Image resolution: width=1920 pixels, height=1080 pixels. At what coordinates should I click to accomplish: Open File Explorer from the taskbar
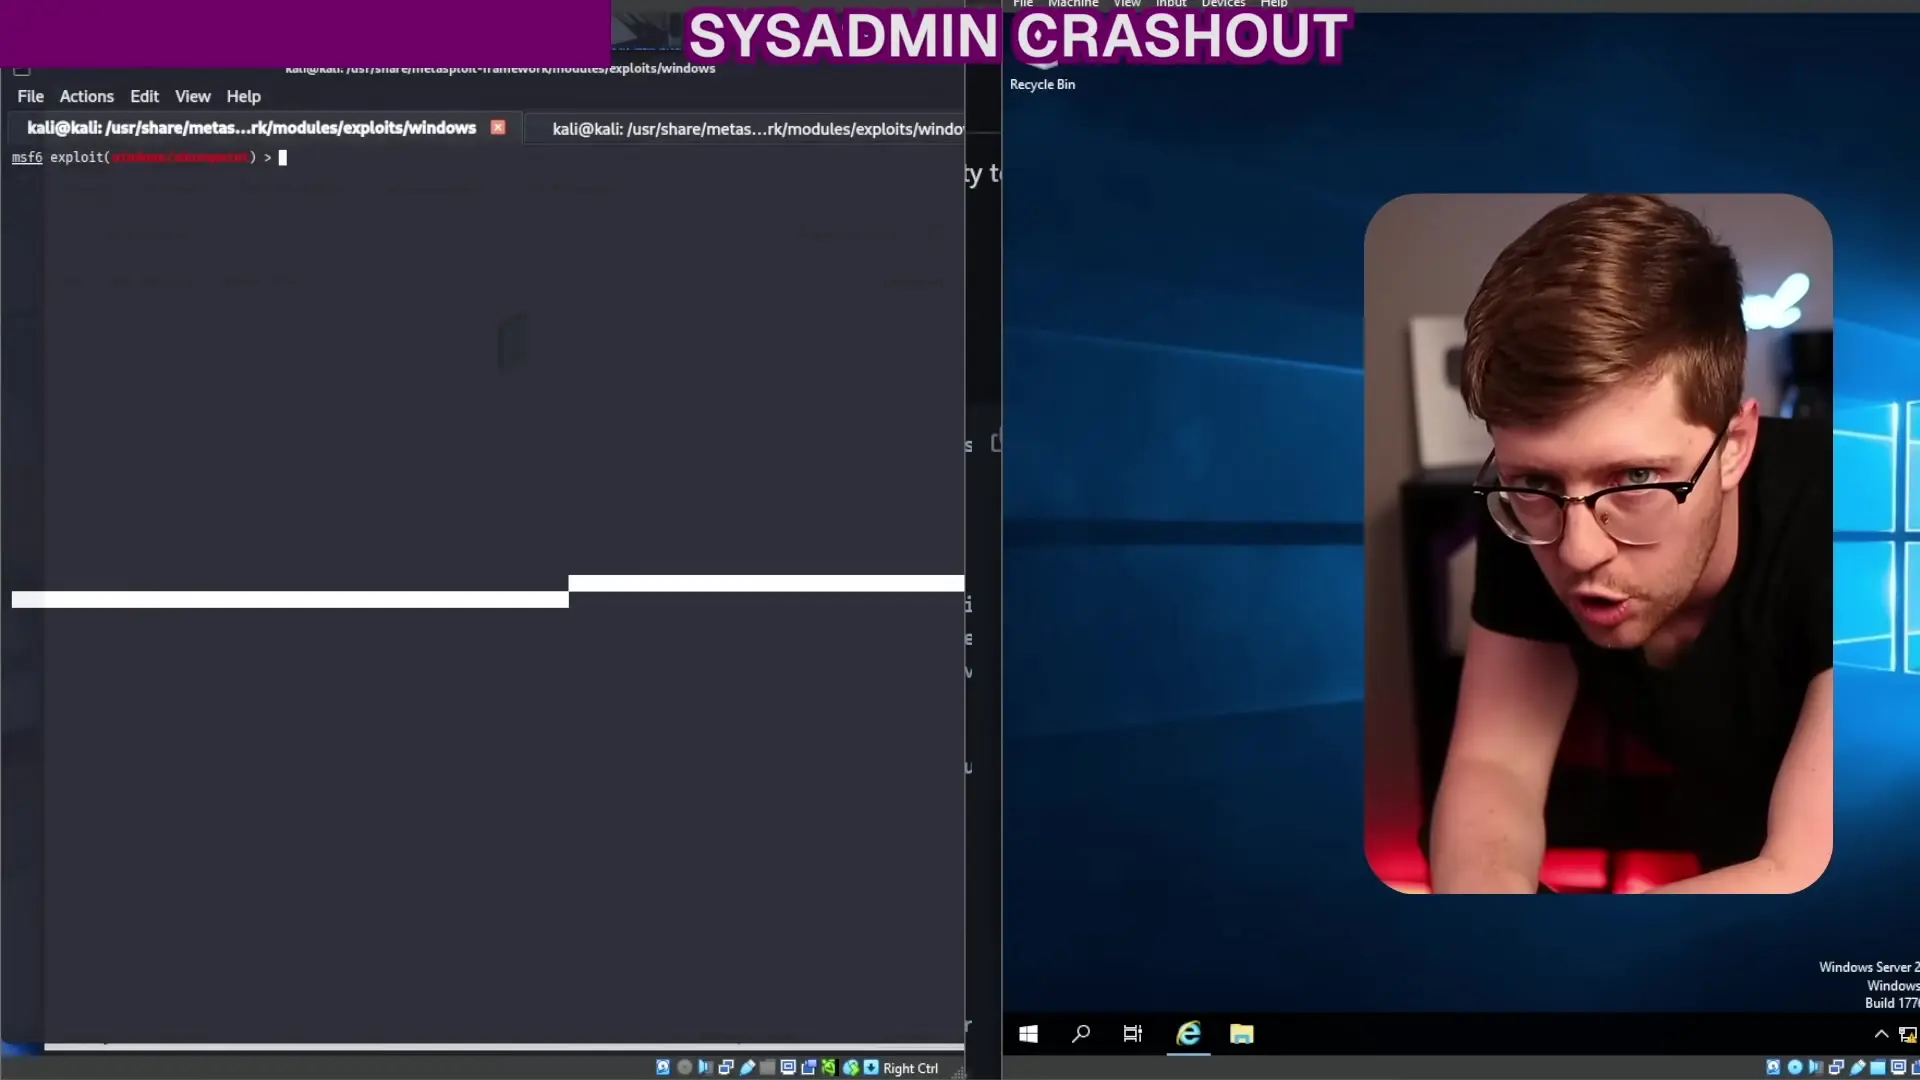click(1241, 1034)
